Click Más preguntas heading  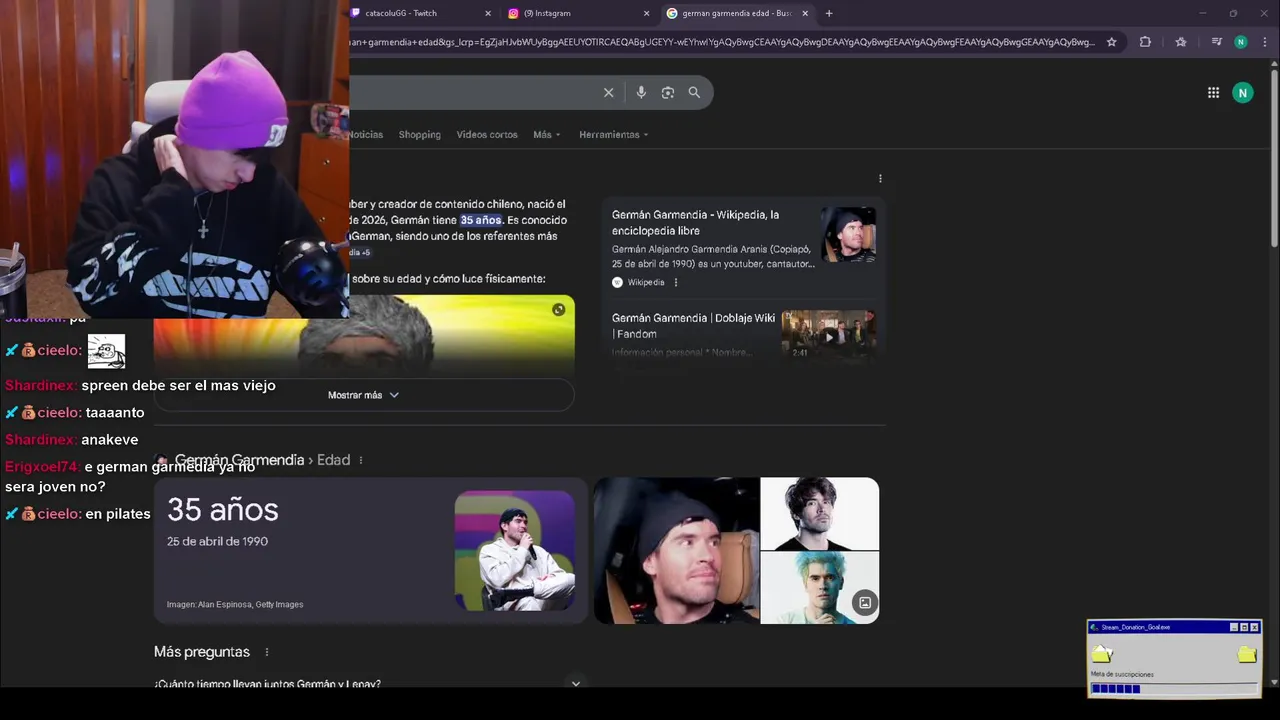pos(202,652)
